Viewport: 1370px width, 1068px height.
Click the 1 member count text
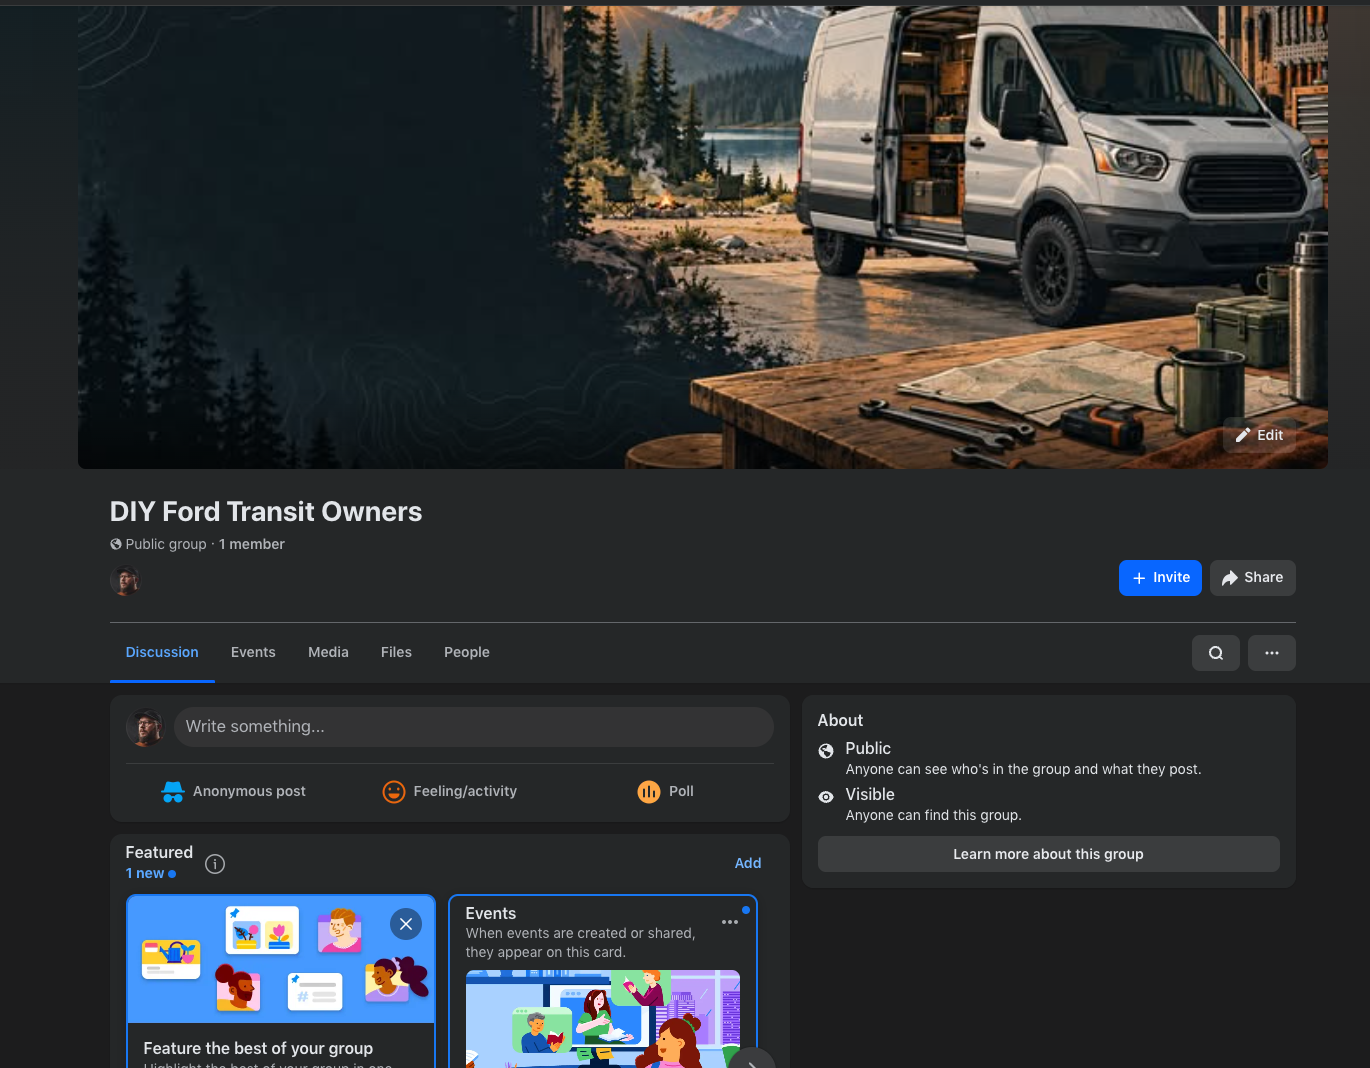click(252, 544)
